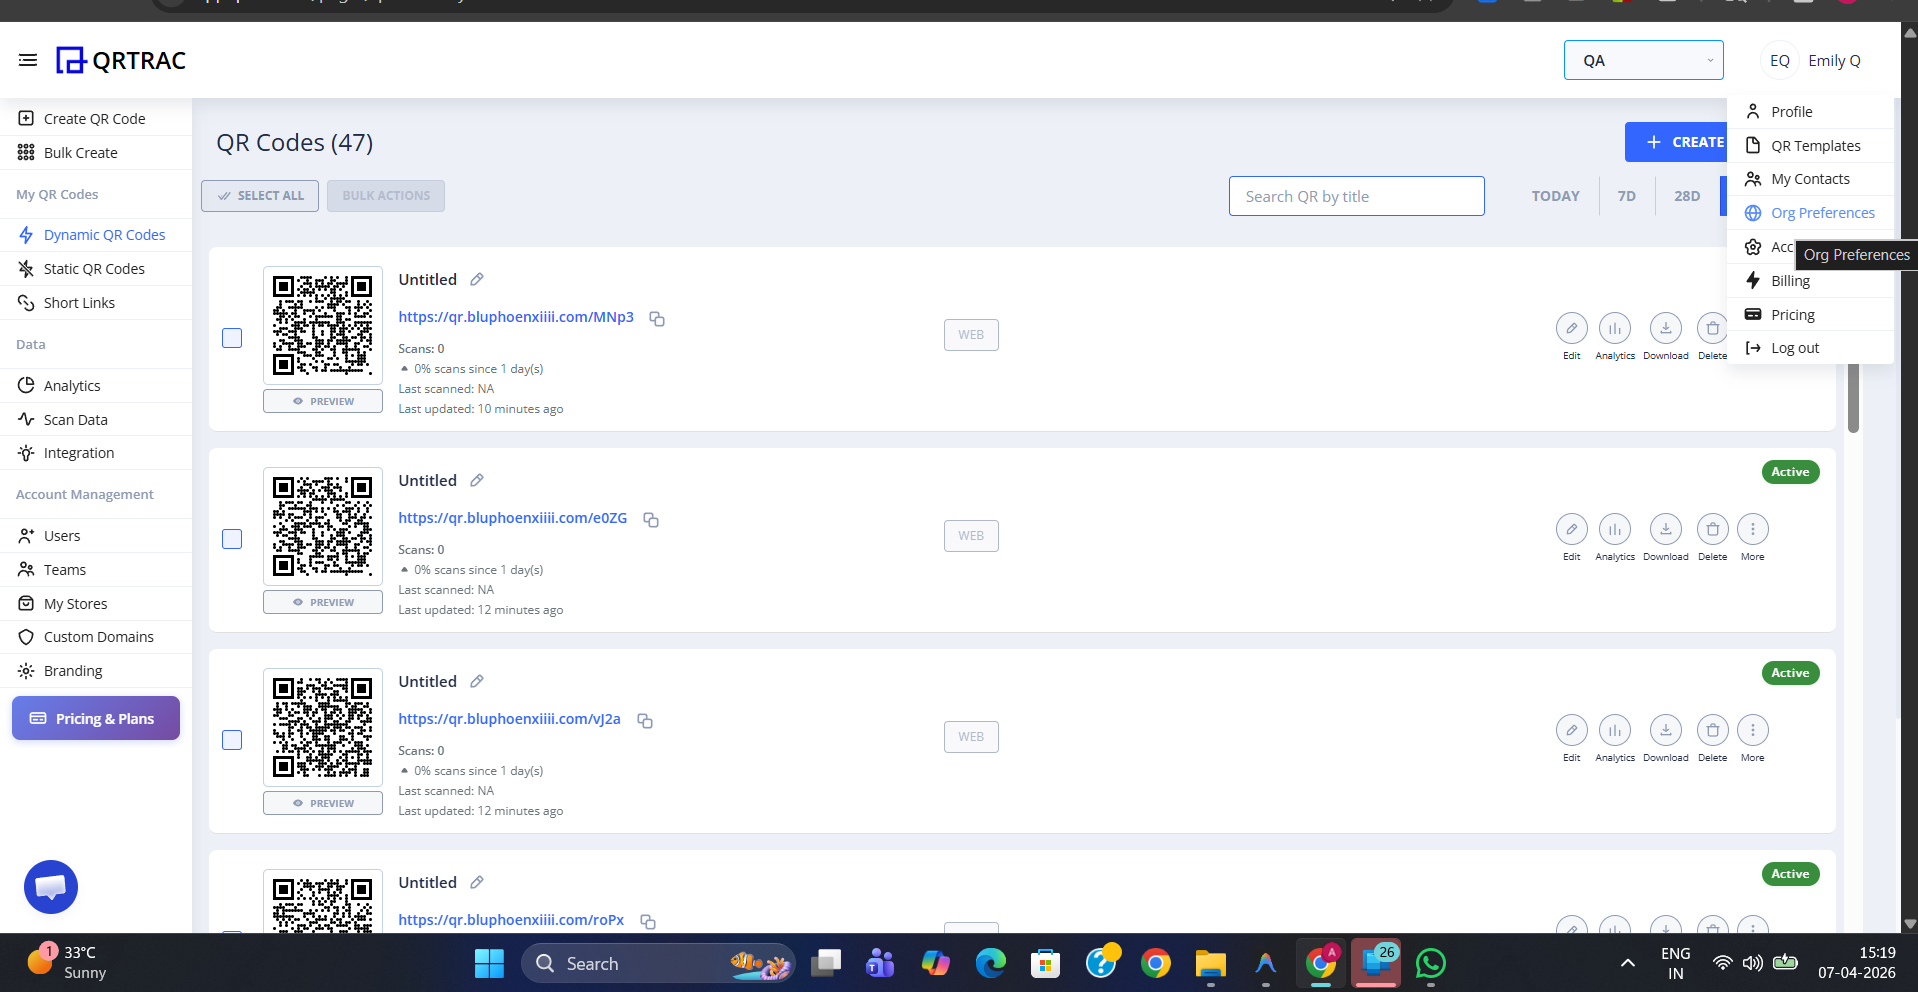1918x992 pixels.
Task: Click the Search QR by title field
Action: [1356, 195]
